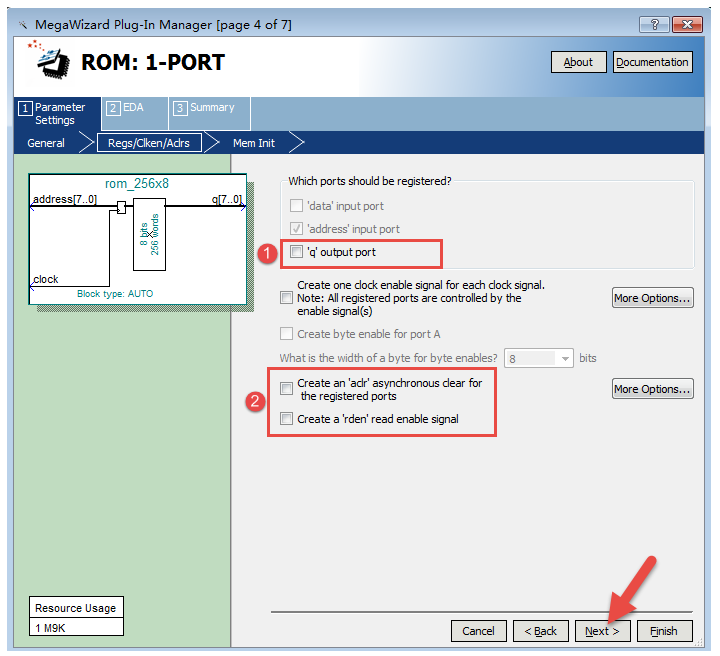The image size is (720, 656).
Task: Go to the General settings step
Action: coord(46,143)
